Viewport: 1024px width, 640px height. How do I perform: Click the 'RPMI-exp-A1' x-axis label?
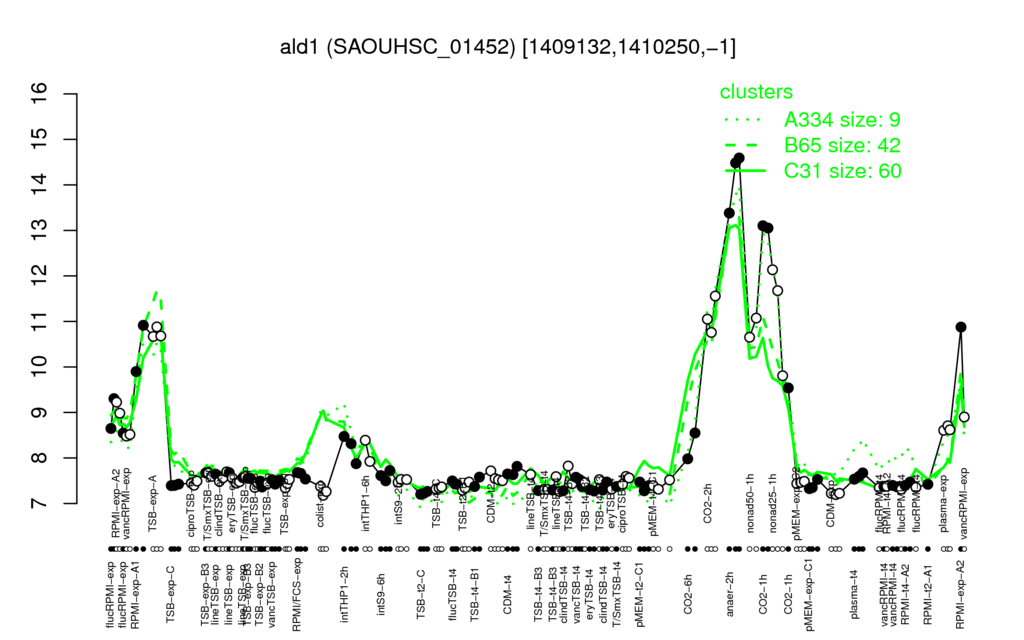click(135, 594)
